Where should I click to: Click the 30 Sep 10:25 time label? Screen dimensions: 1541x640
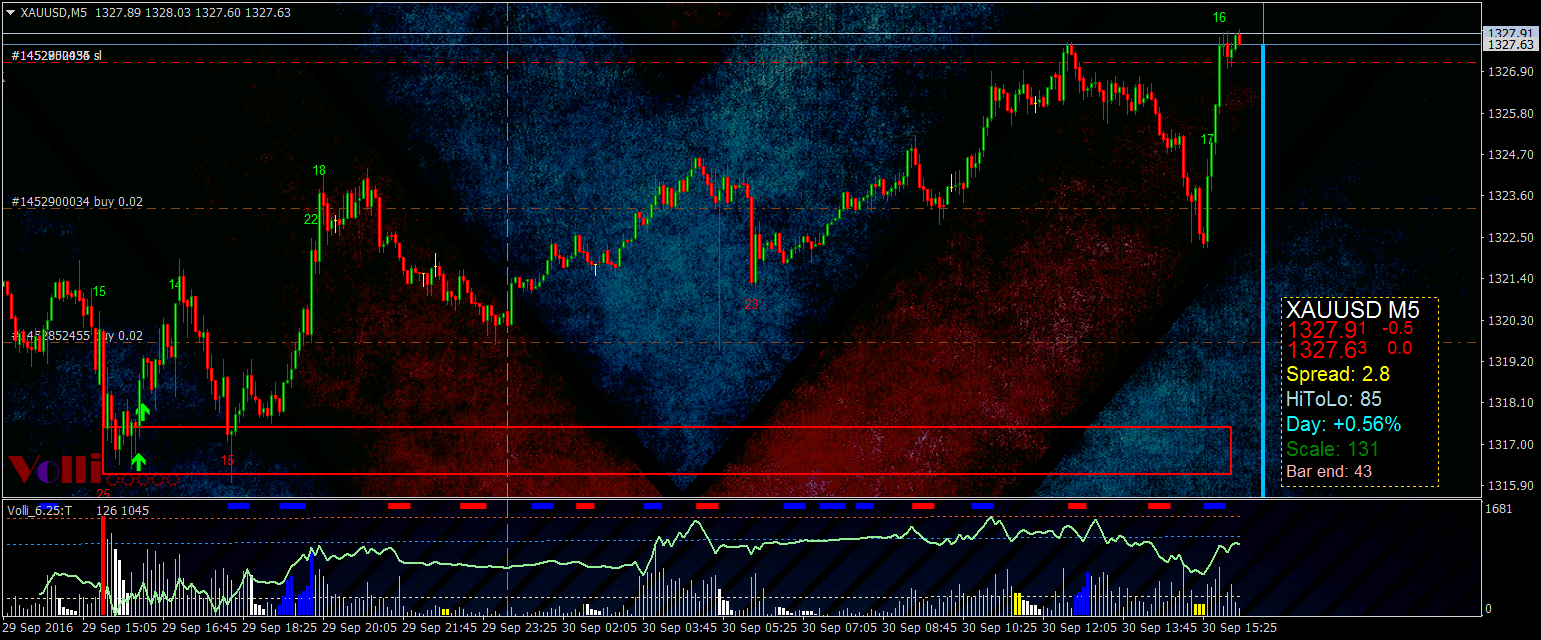(998, 628)
